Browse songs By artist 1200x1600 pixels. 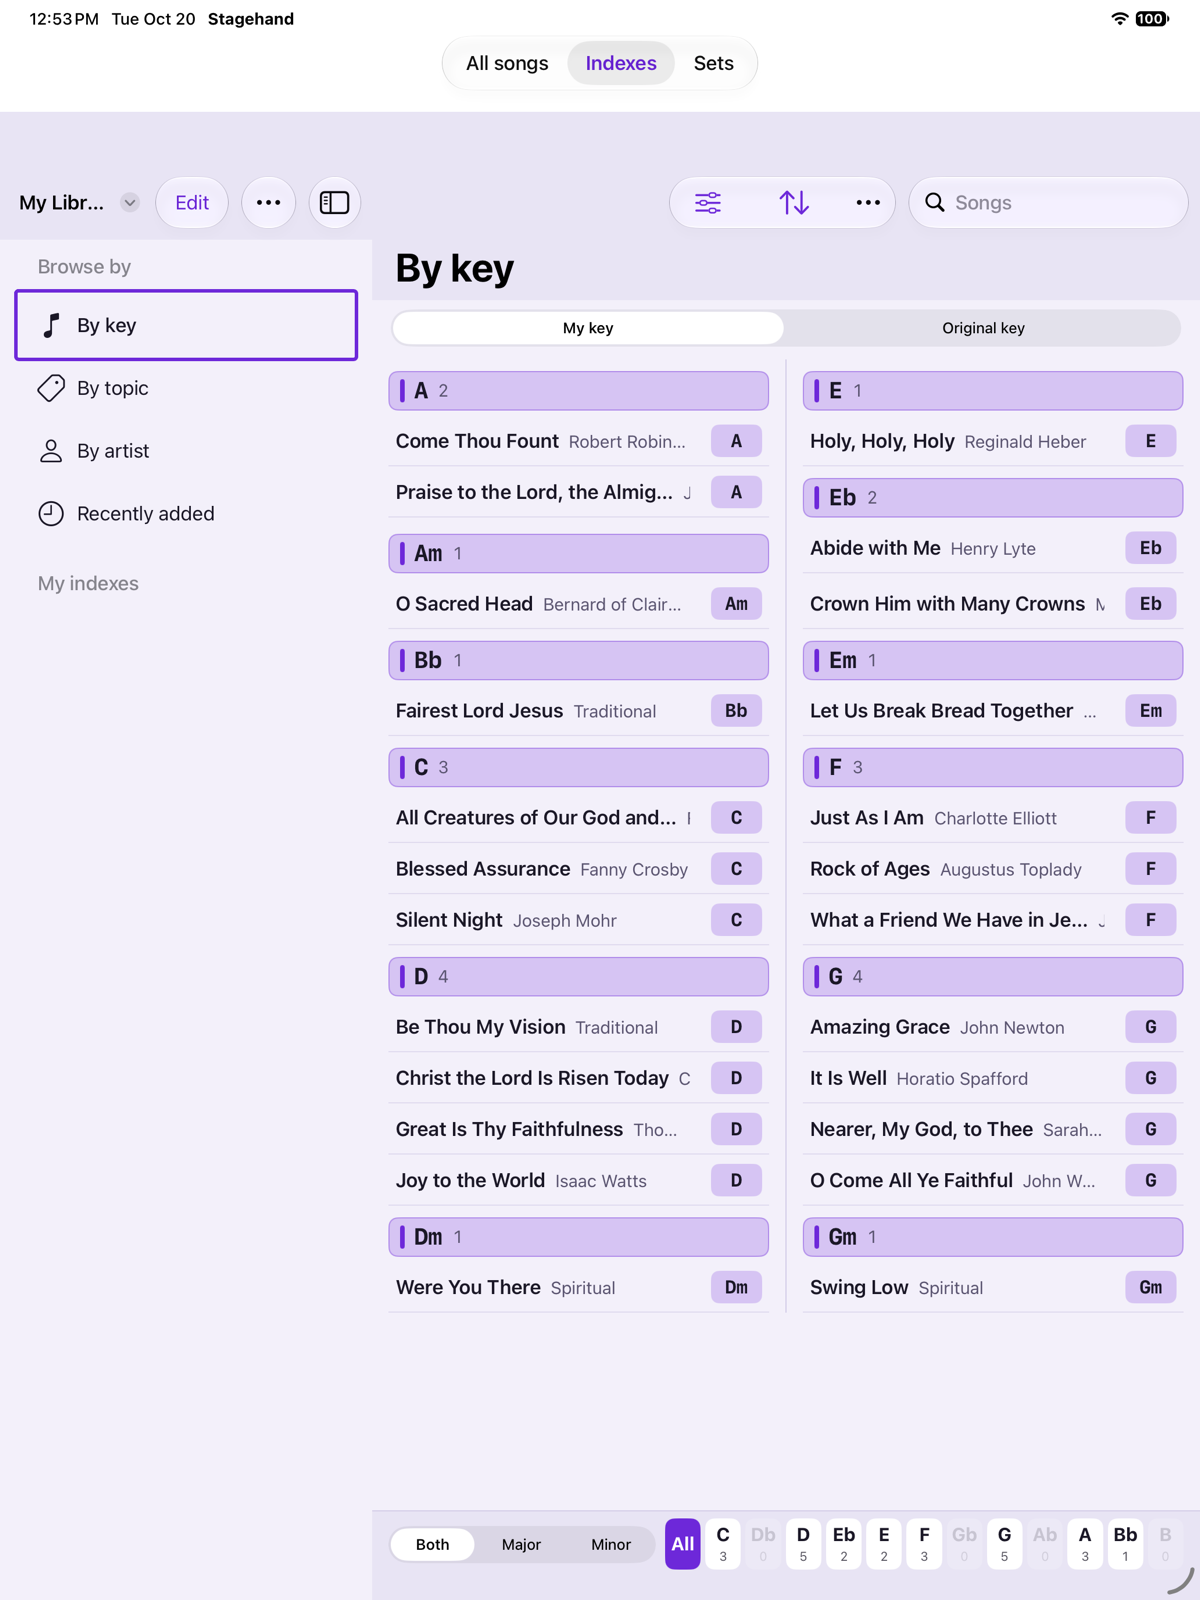pyautogui.click(x=186, y=451)
